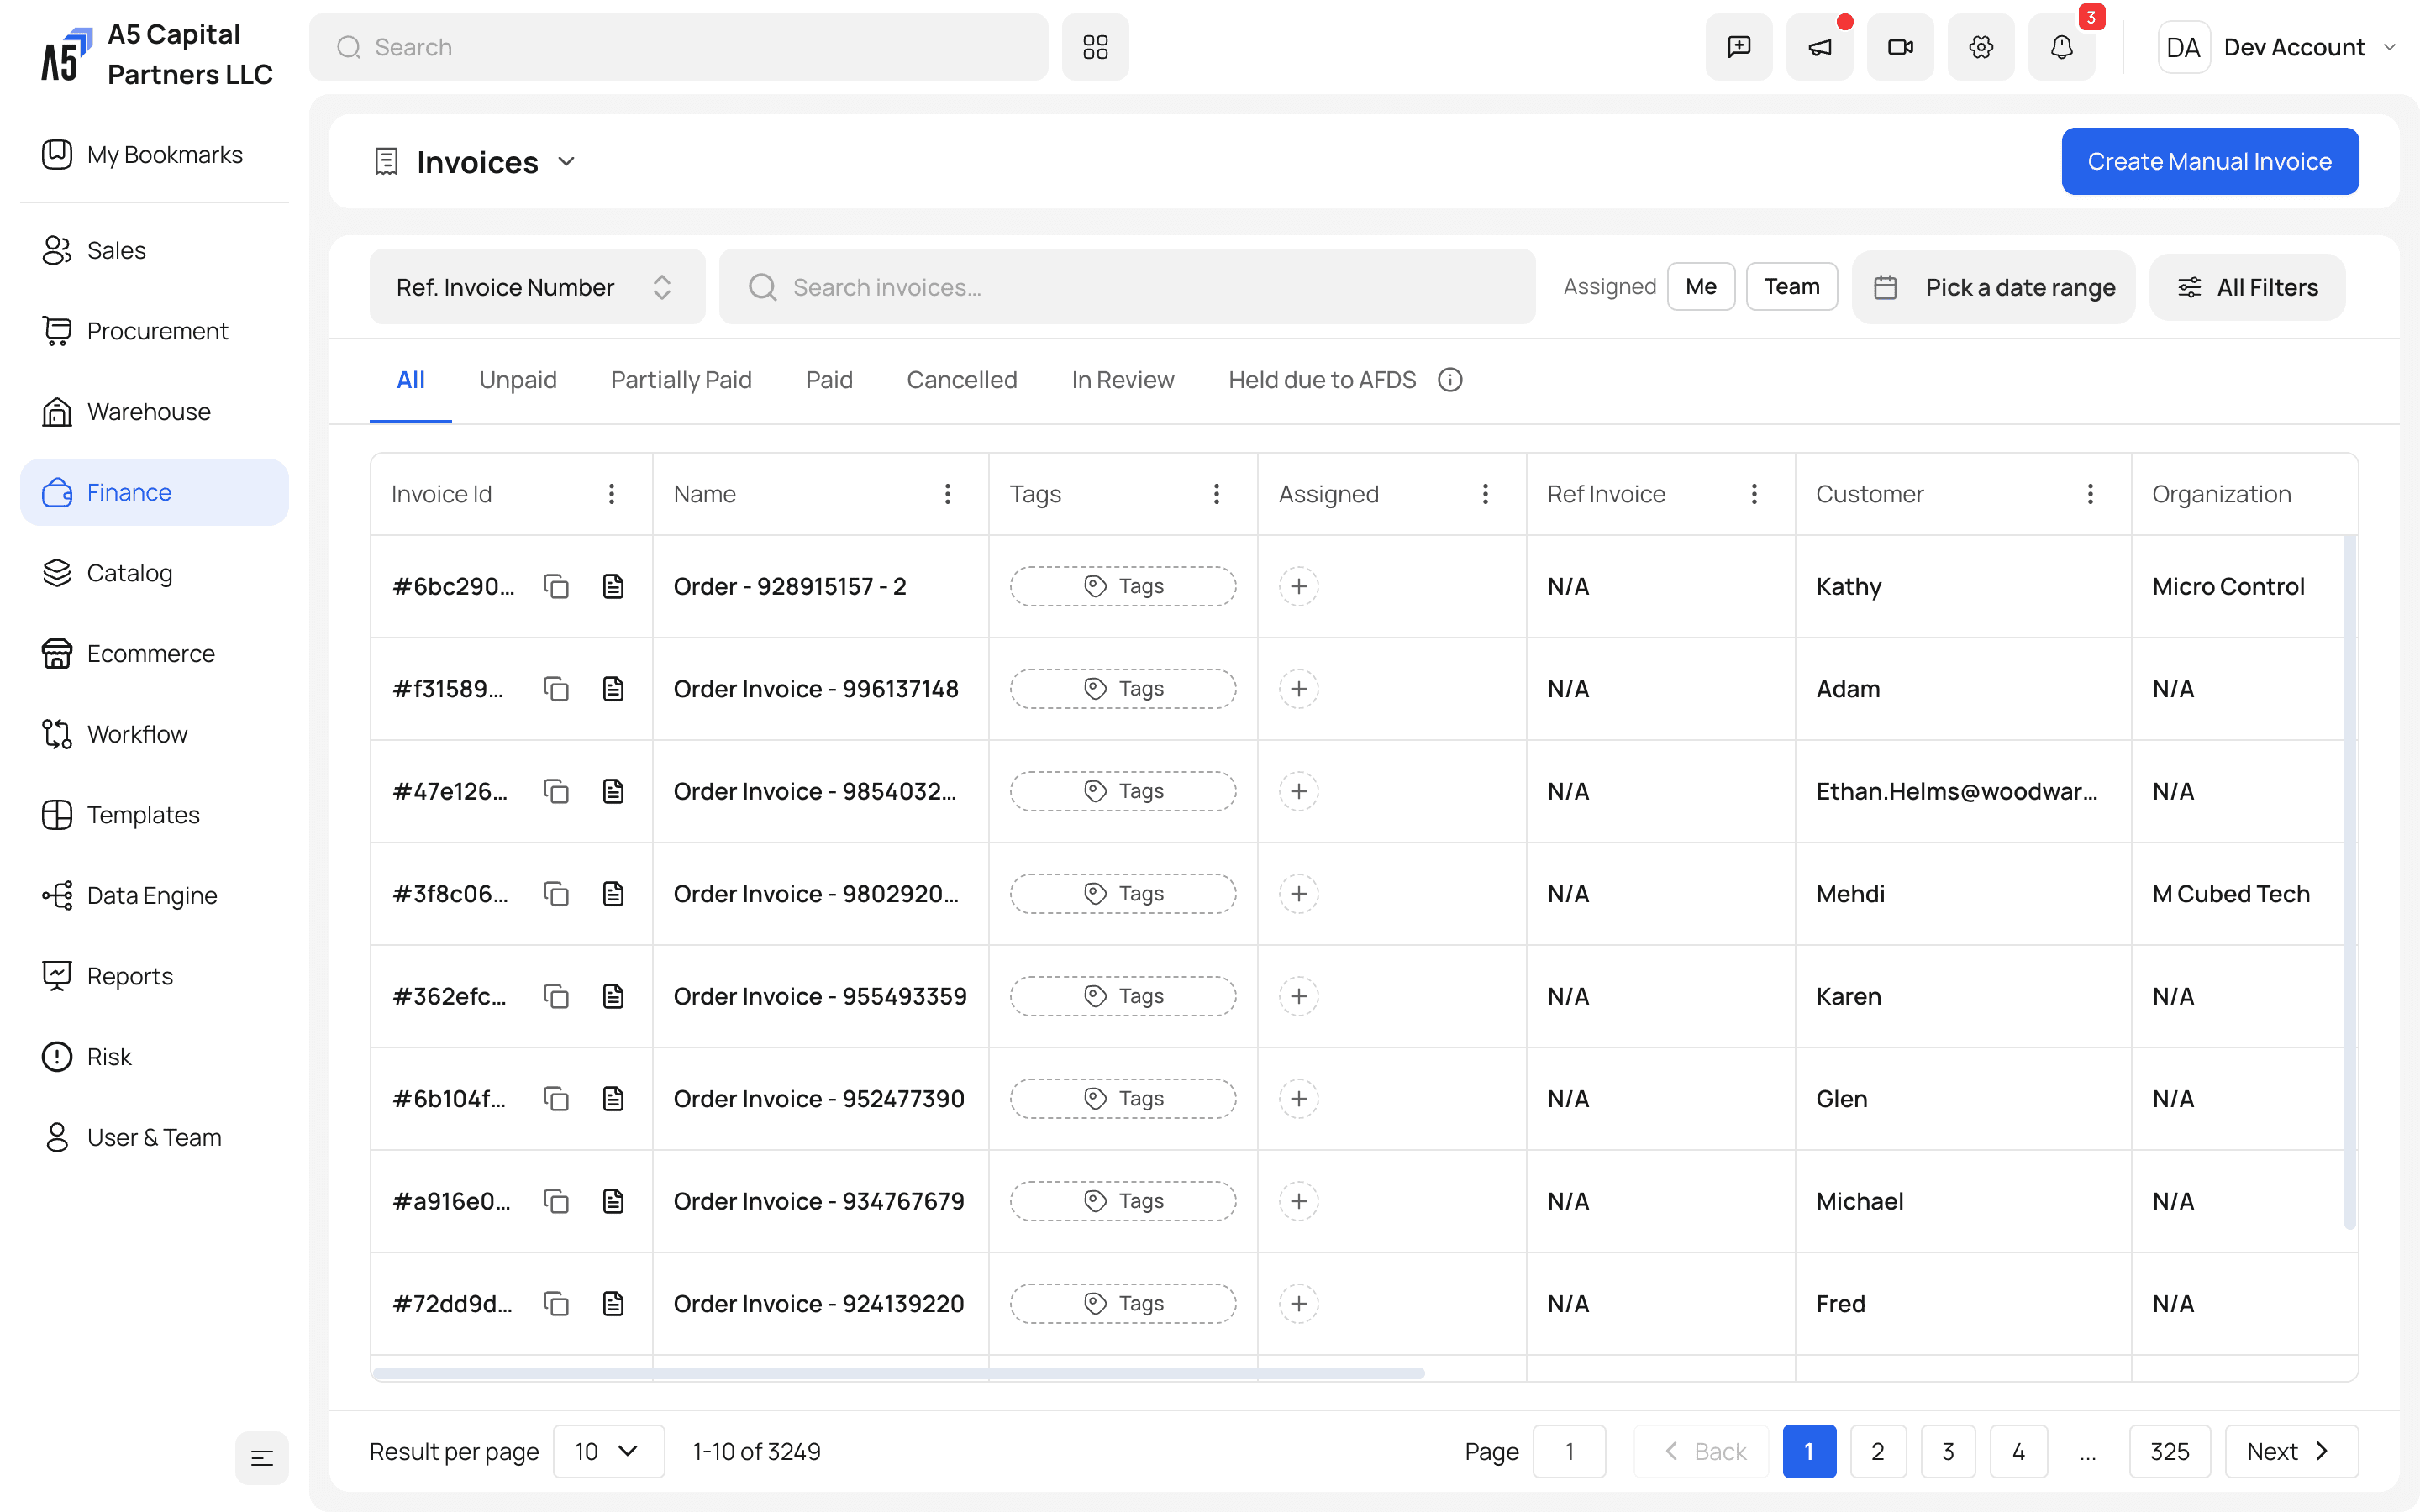Open Pick a date range picker
2420x1512 pixels.
(x=1994, y=287)
